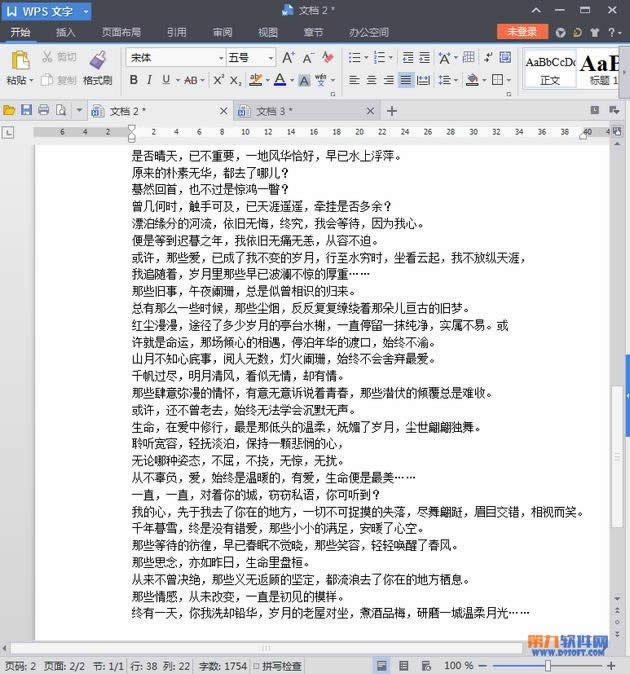
Task: Switch to the 文档 3 document tab
Action: pos(306,111)
